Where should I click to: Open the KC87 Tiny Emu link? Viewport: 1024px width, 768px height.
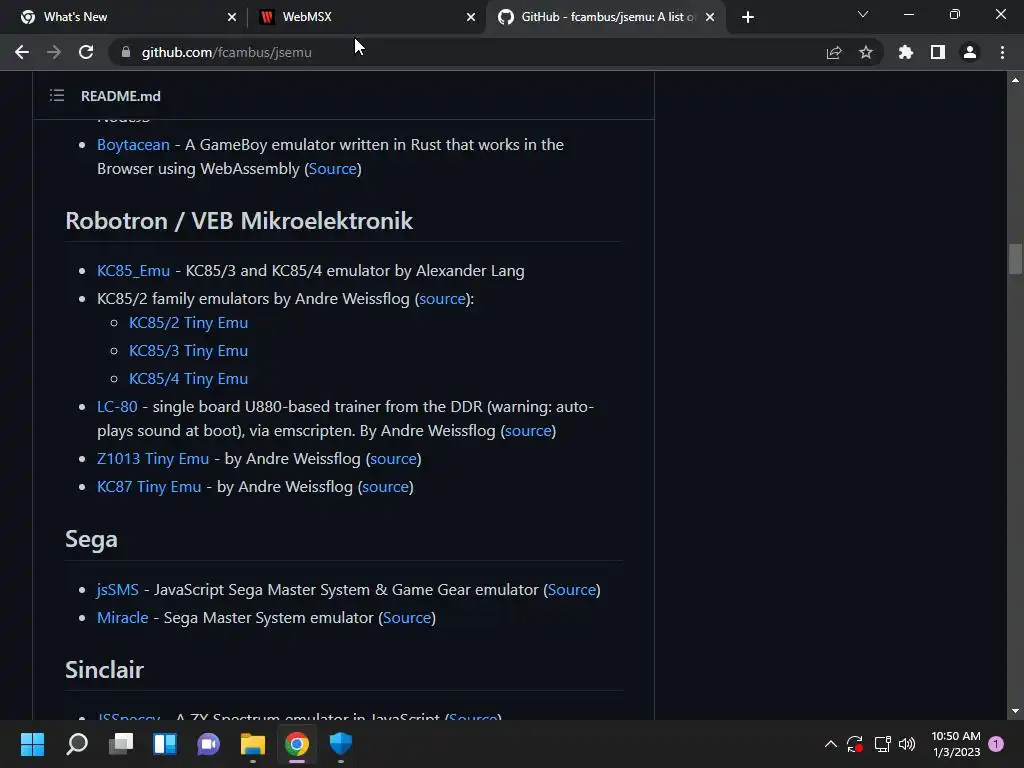point(149,487)
